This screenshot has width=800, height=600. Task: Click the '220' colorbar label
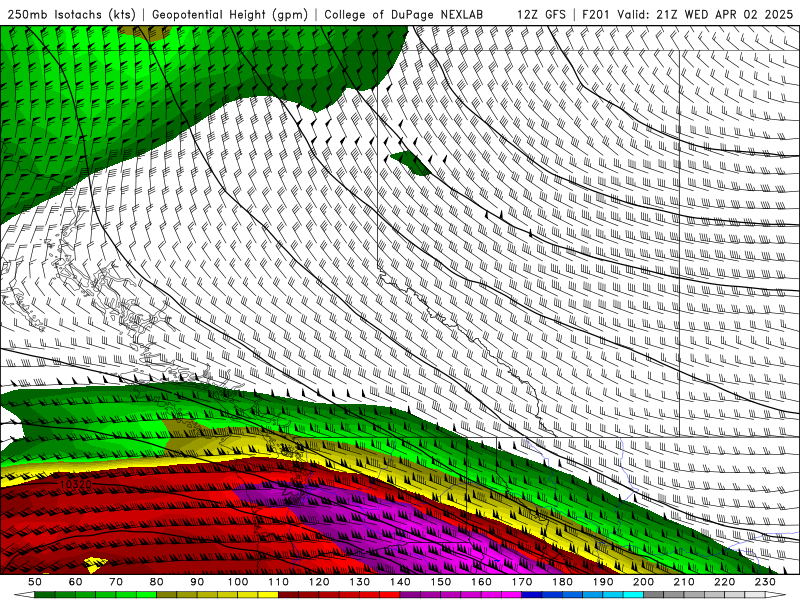click(724, 582)
